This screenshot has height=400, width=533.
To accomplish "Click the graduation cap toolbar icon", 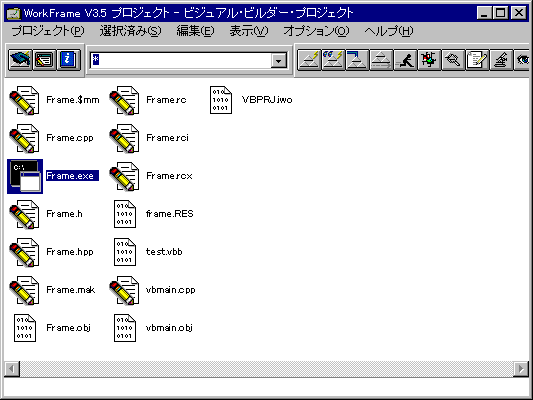I will (x=20, y=60).
